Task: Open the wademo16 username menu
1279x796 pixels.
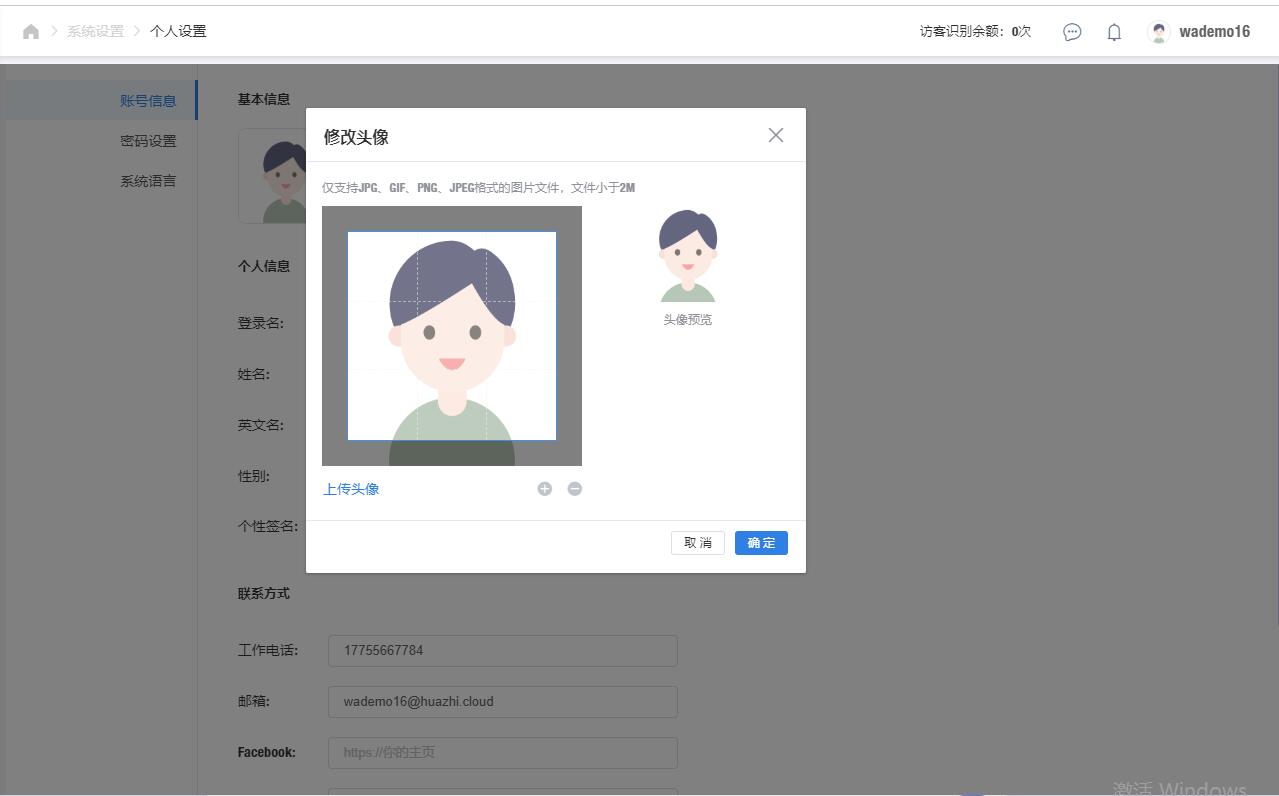Action: tap(1214, 32)
